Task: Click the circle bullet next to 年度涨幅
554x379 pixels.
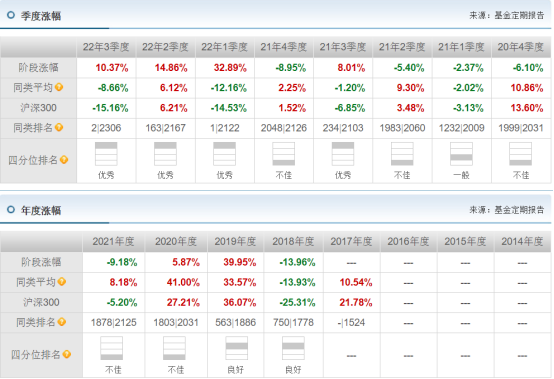Action: pyautogui.click(x=11, y=209)
